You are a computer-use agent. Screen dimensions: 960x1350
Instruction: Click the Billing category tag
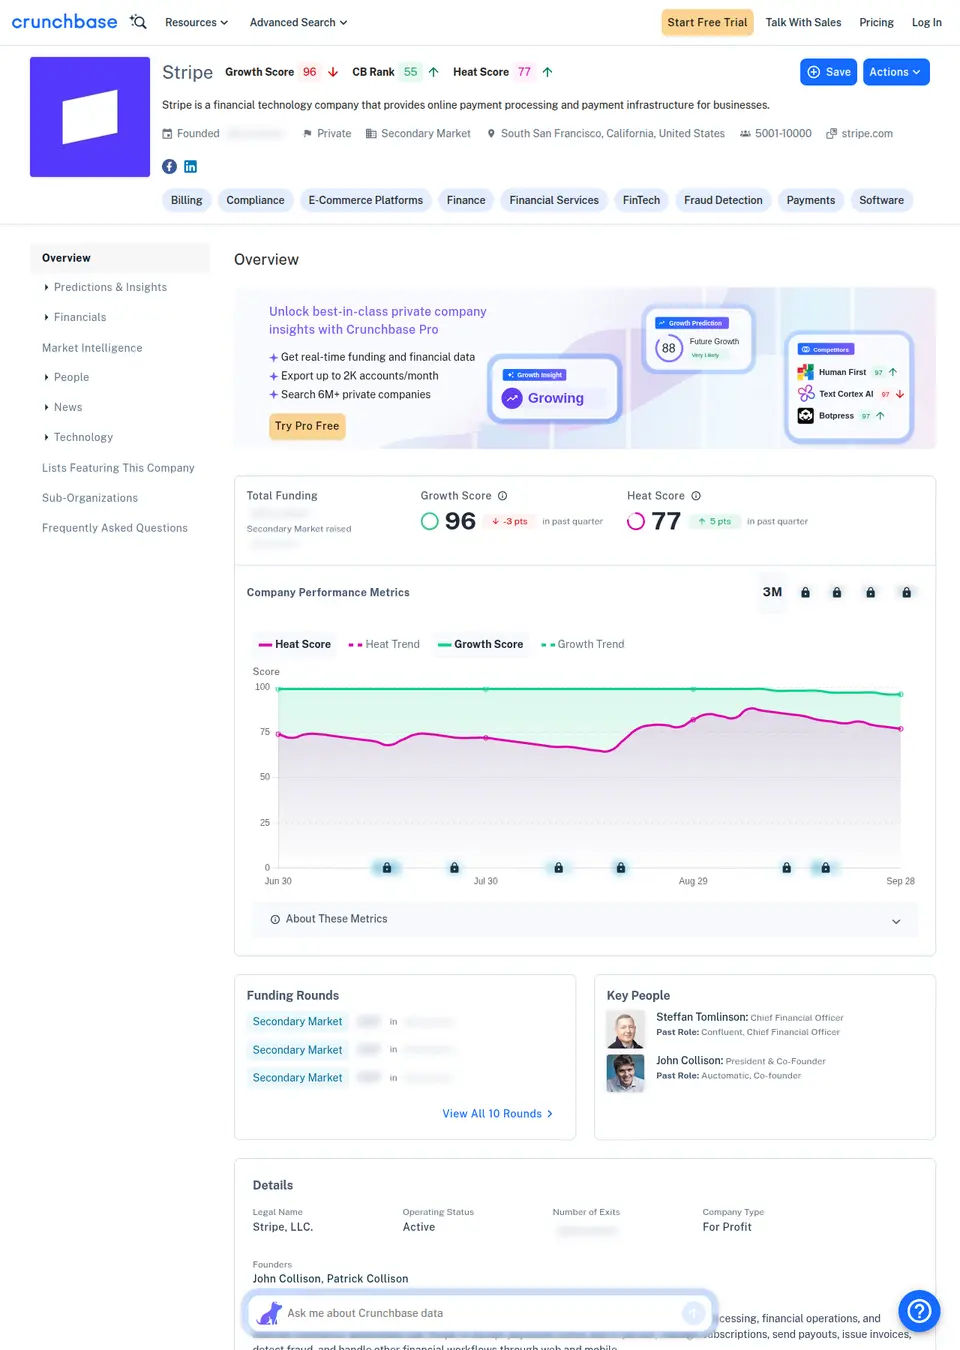coord(186,201)
